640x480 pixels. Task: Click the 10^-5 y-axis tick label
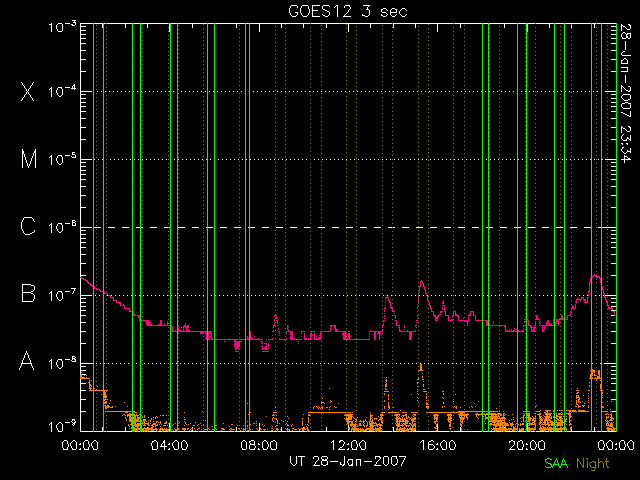click(62, 159)
